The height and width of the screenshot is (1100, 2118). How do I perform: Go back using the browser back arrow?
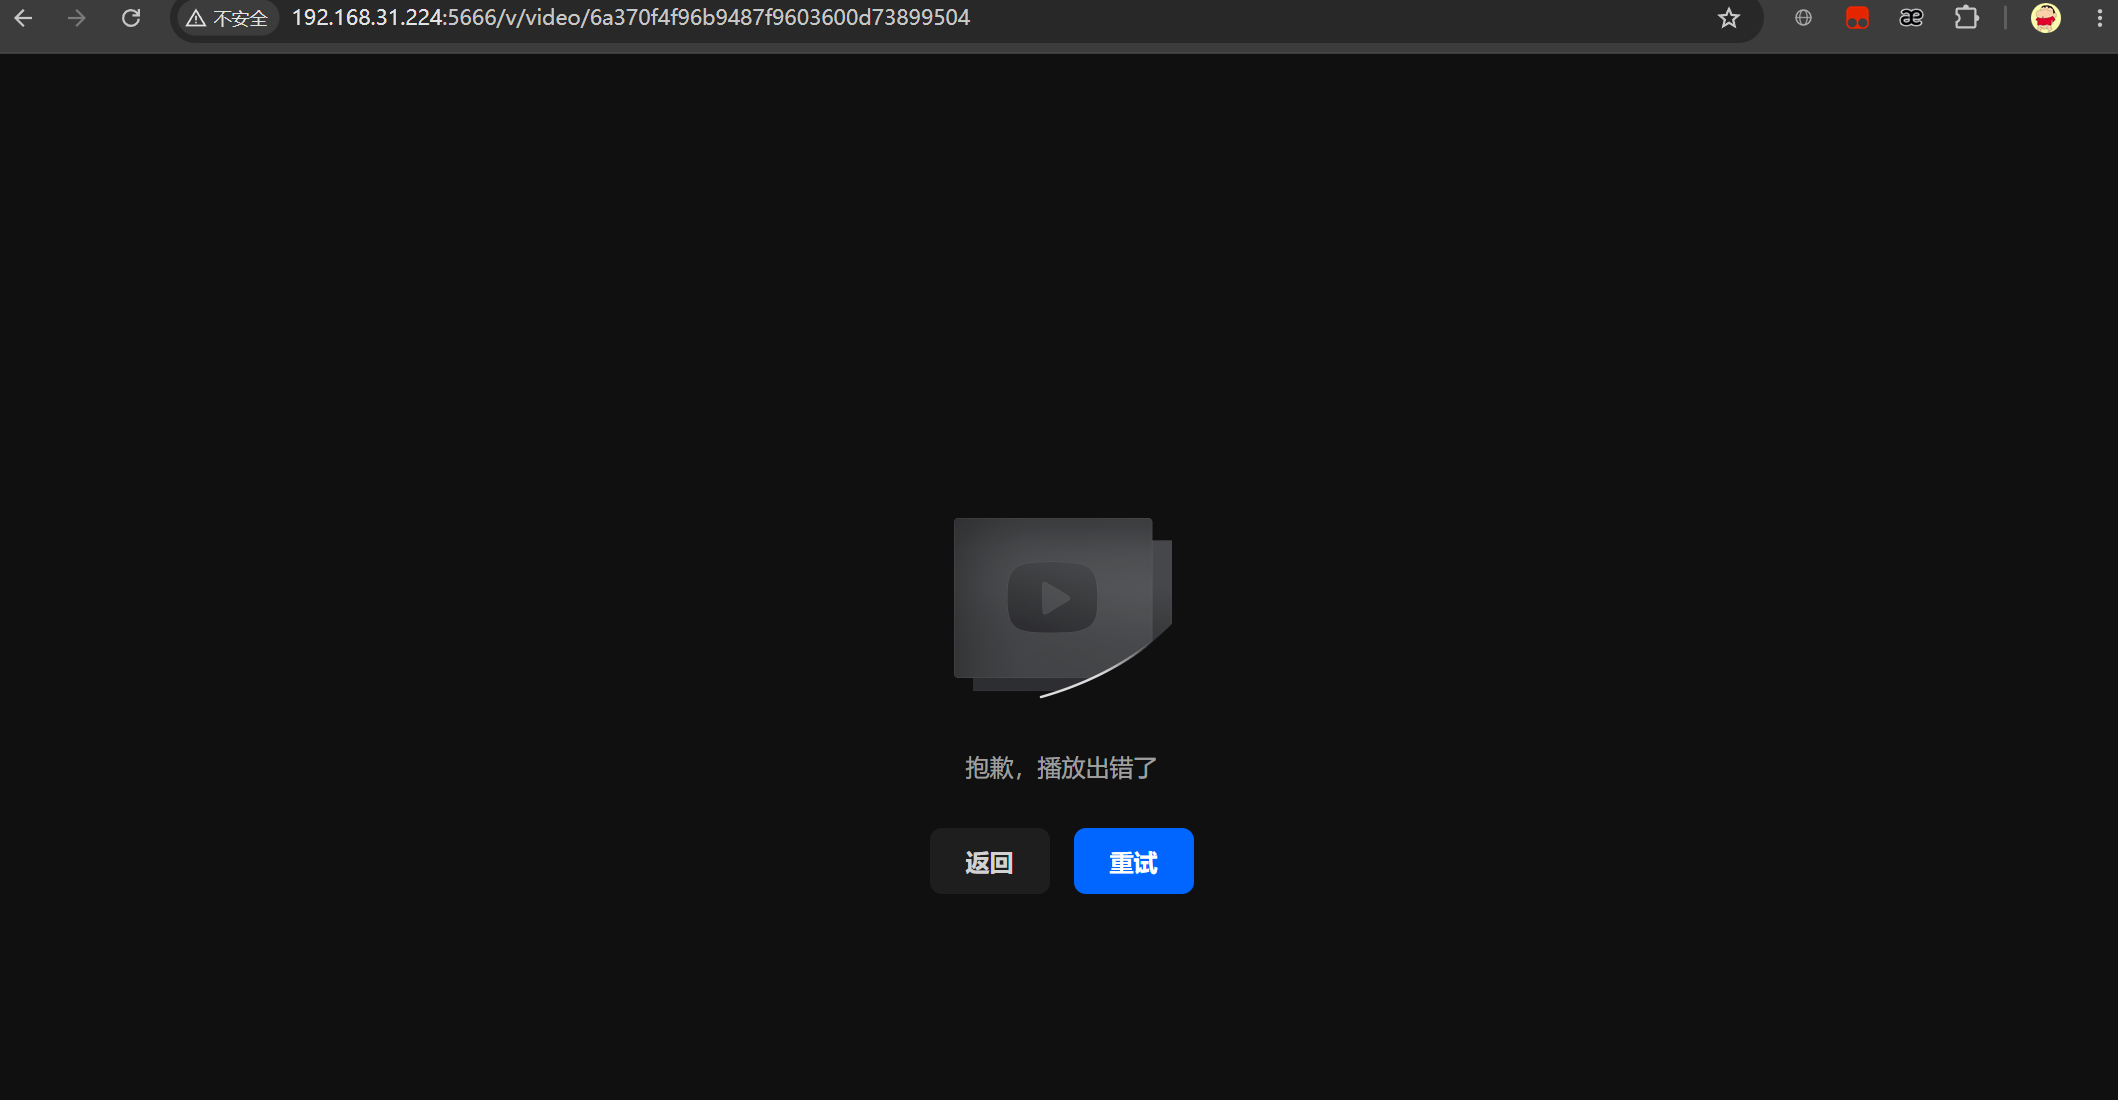click(23, 18)
